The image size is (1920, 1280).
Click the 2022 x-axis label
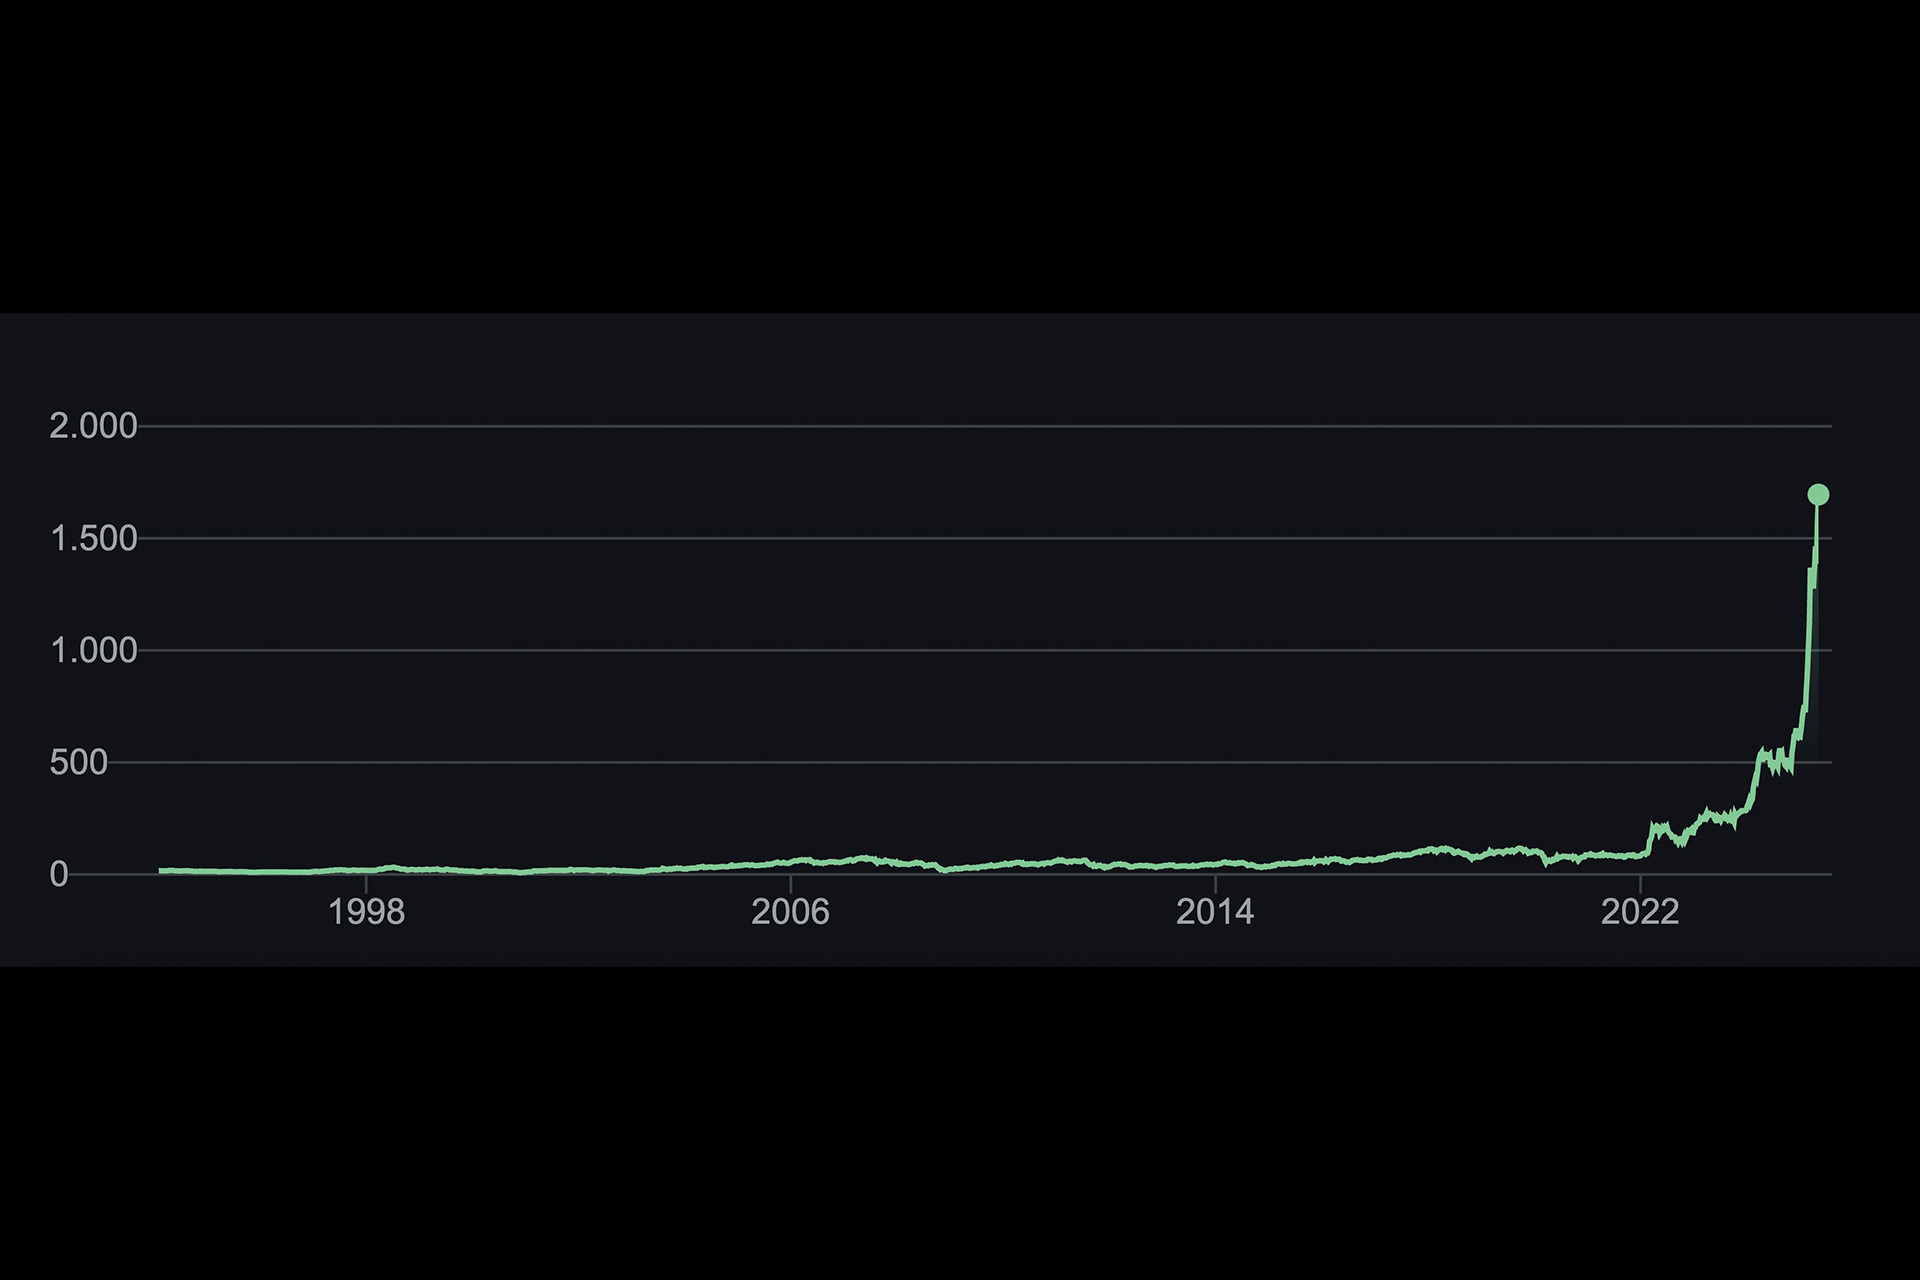coord(1640,911)
